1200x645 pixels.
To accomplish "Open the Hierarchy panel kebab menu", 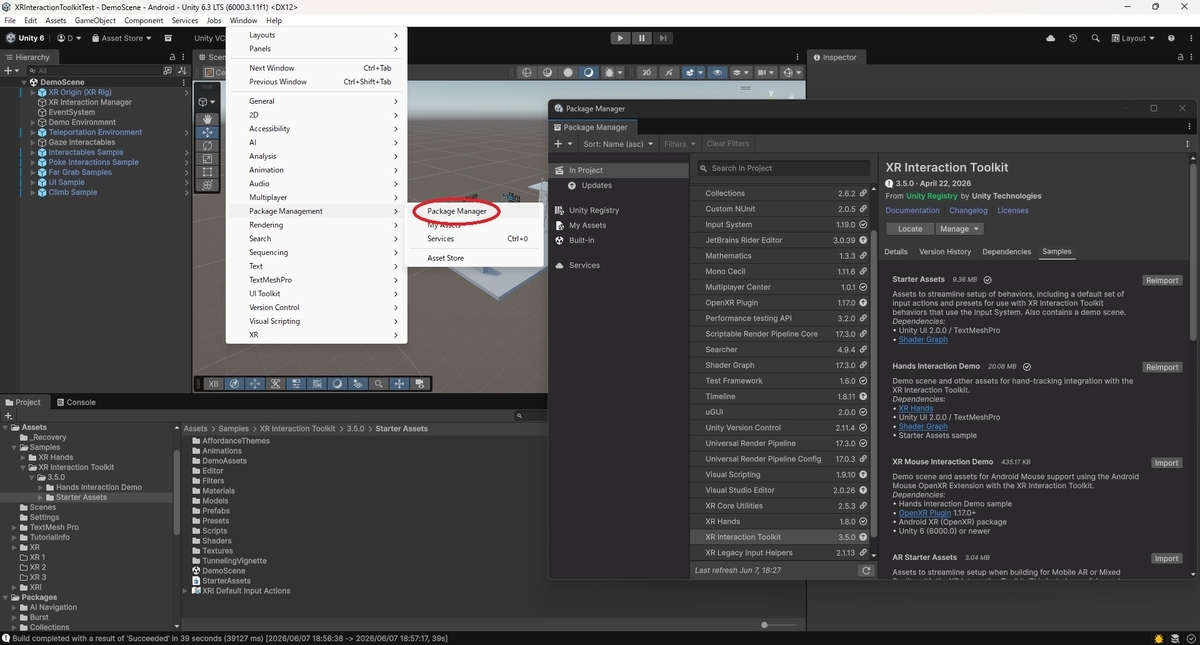I will click(184, 57).
